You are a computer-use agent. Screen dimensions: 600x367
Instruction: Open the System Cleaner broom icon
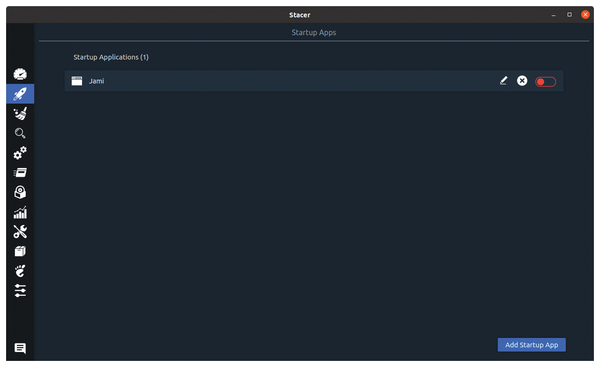pos(20,114)
